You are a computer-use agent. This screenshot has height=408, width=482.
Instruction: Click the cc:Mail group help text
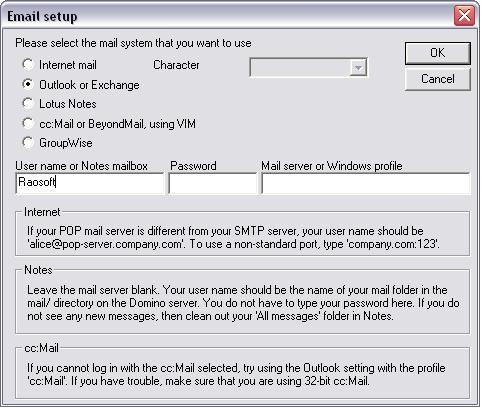pyautogui.click(x=236, y=374)
